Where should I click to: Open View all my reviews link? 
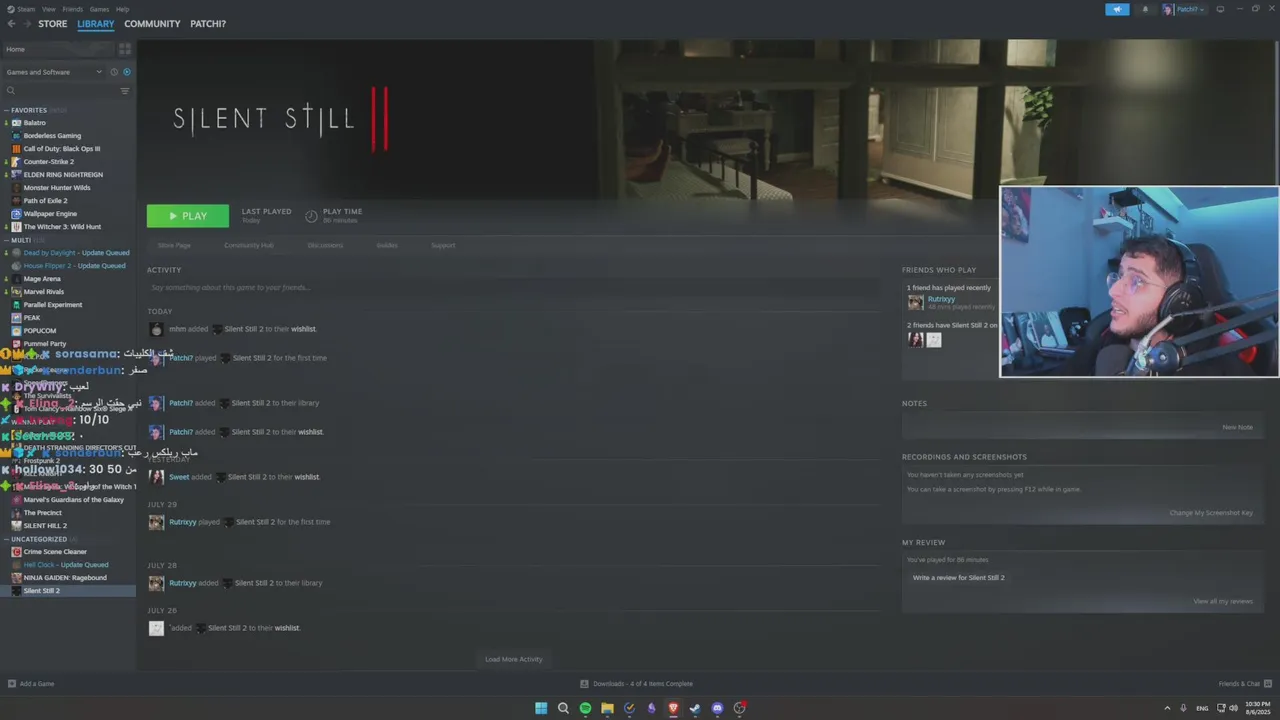[x=1223, y=601]
